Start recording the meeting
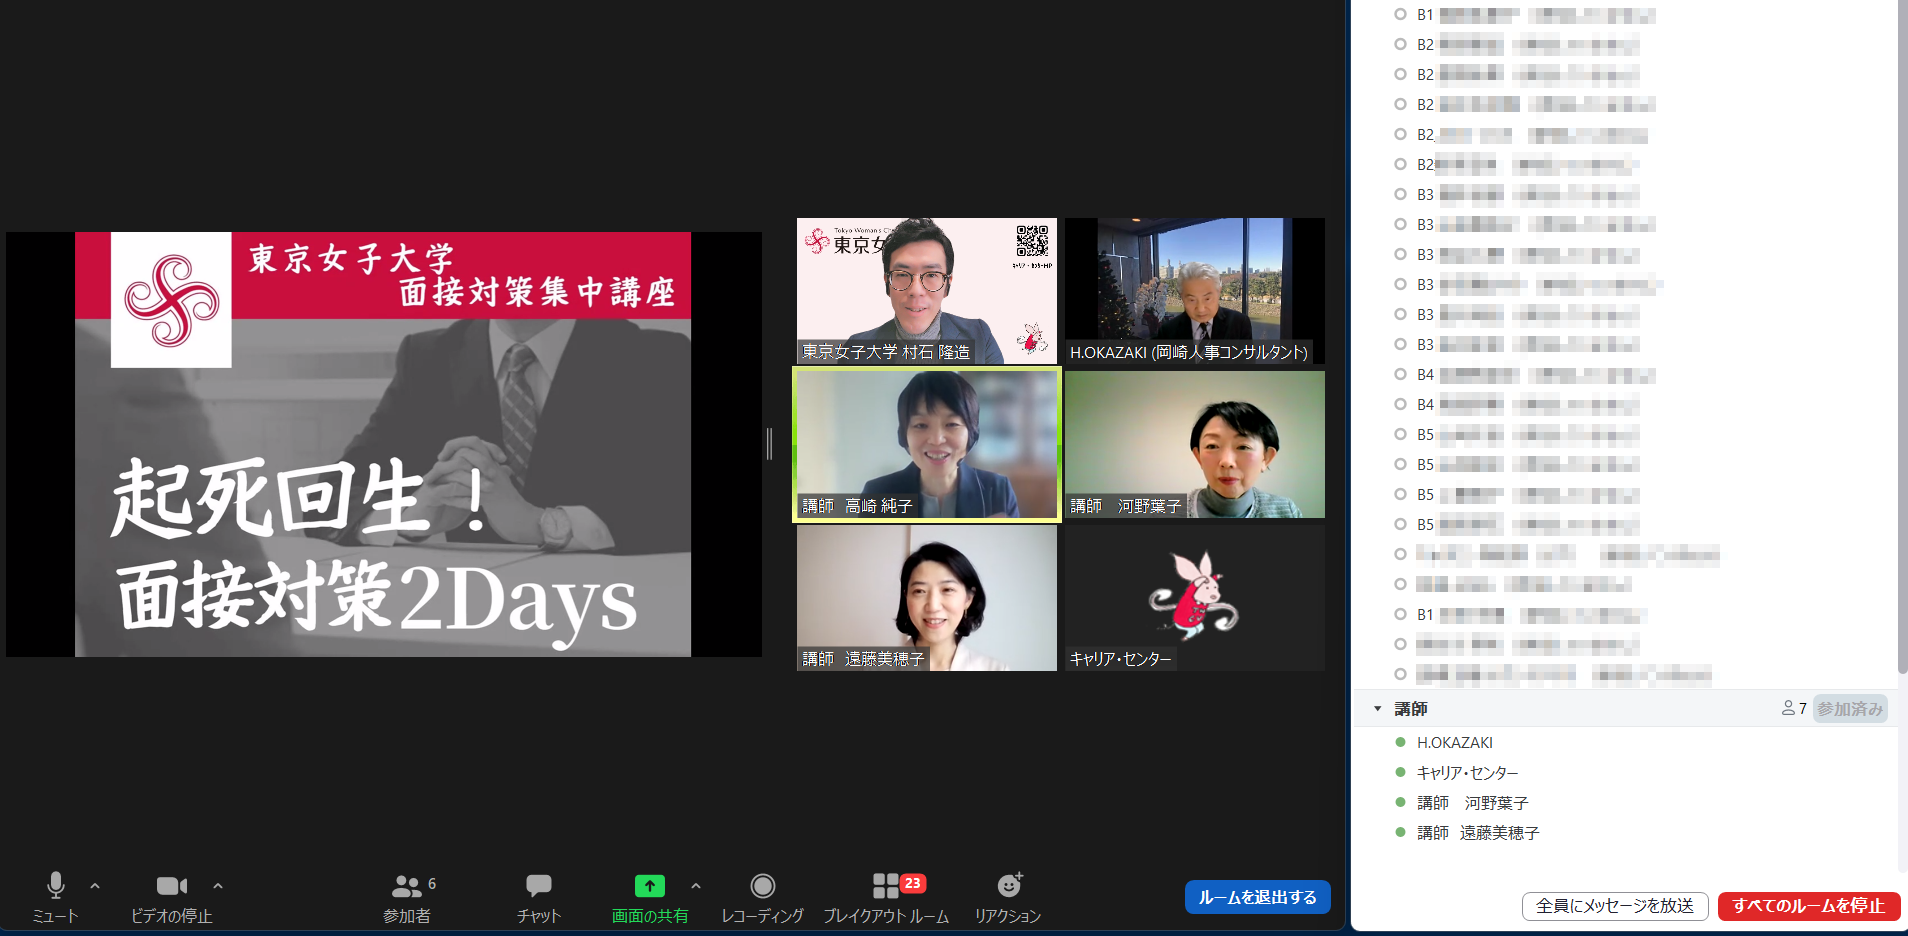Image resolution: width=1908 pixels, height=936 pixels. click(x=762, y=886)
